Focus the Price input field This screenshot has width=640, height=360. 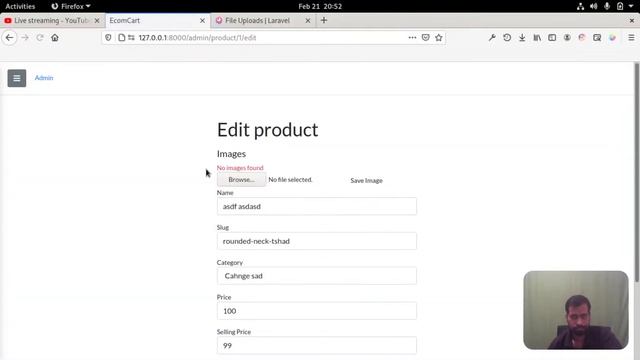coord(317,311)
